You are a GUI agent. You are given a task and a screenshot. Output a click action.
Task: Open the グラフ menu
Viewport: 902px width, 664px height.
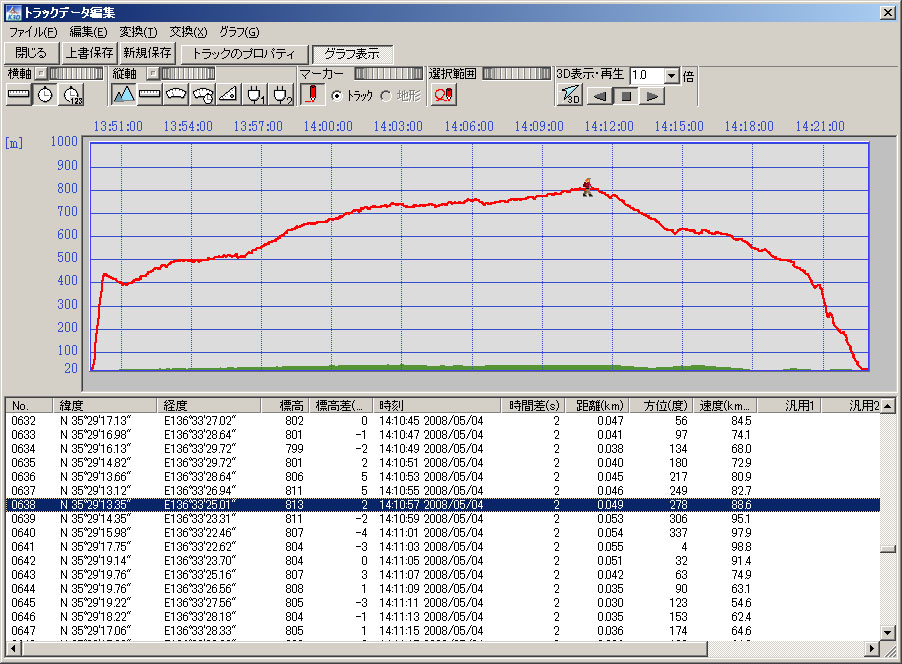238,32
